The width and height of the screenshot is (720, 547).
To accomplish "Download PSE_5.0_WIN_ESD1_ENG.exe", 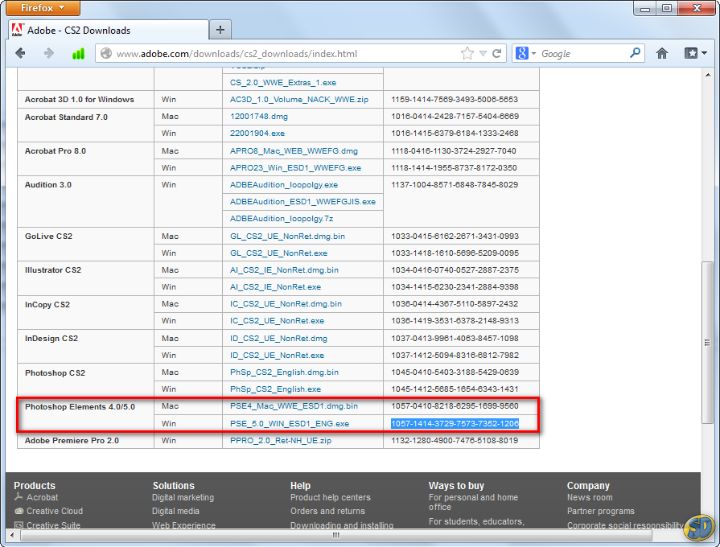I will [x=289, y=423].
